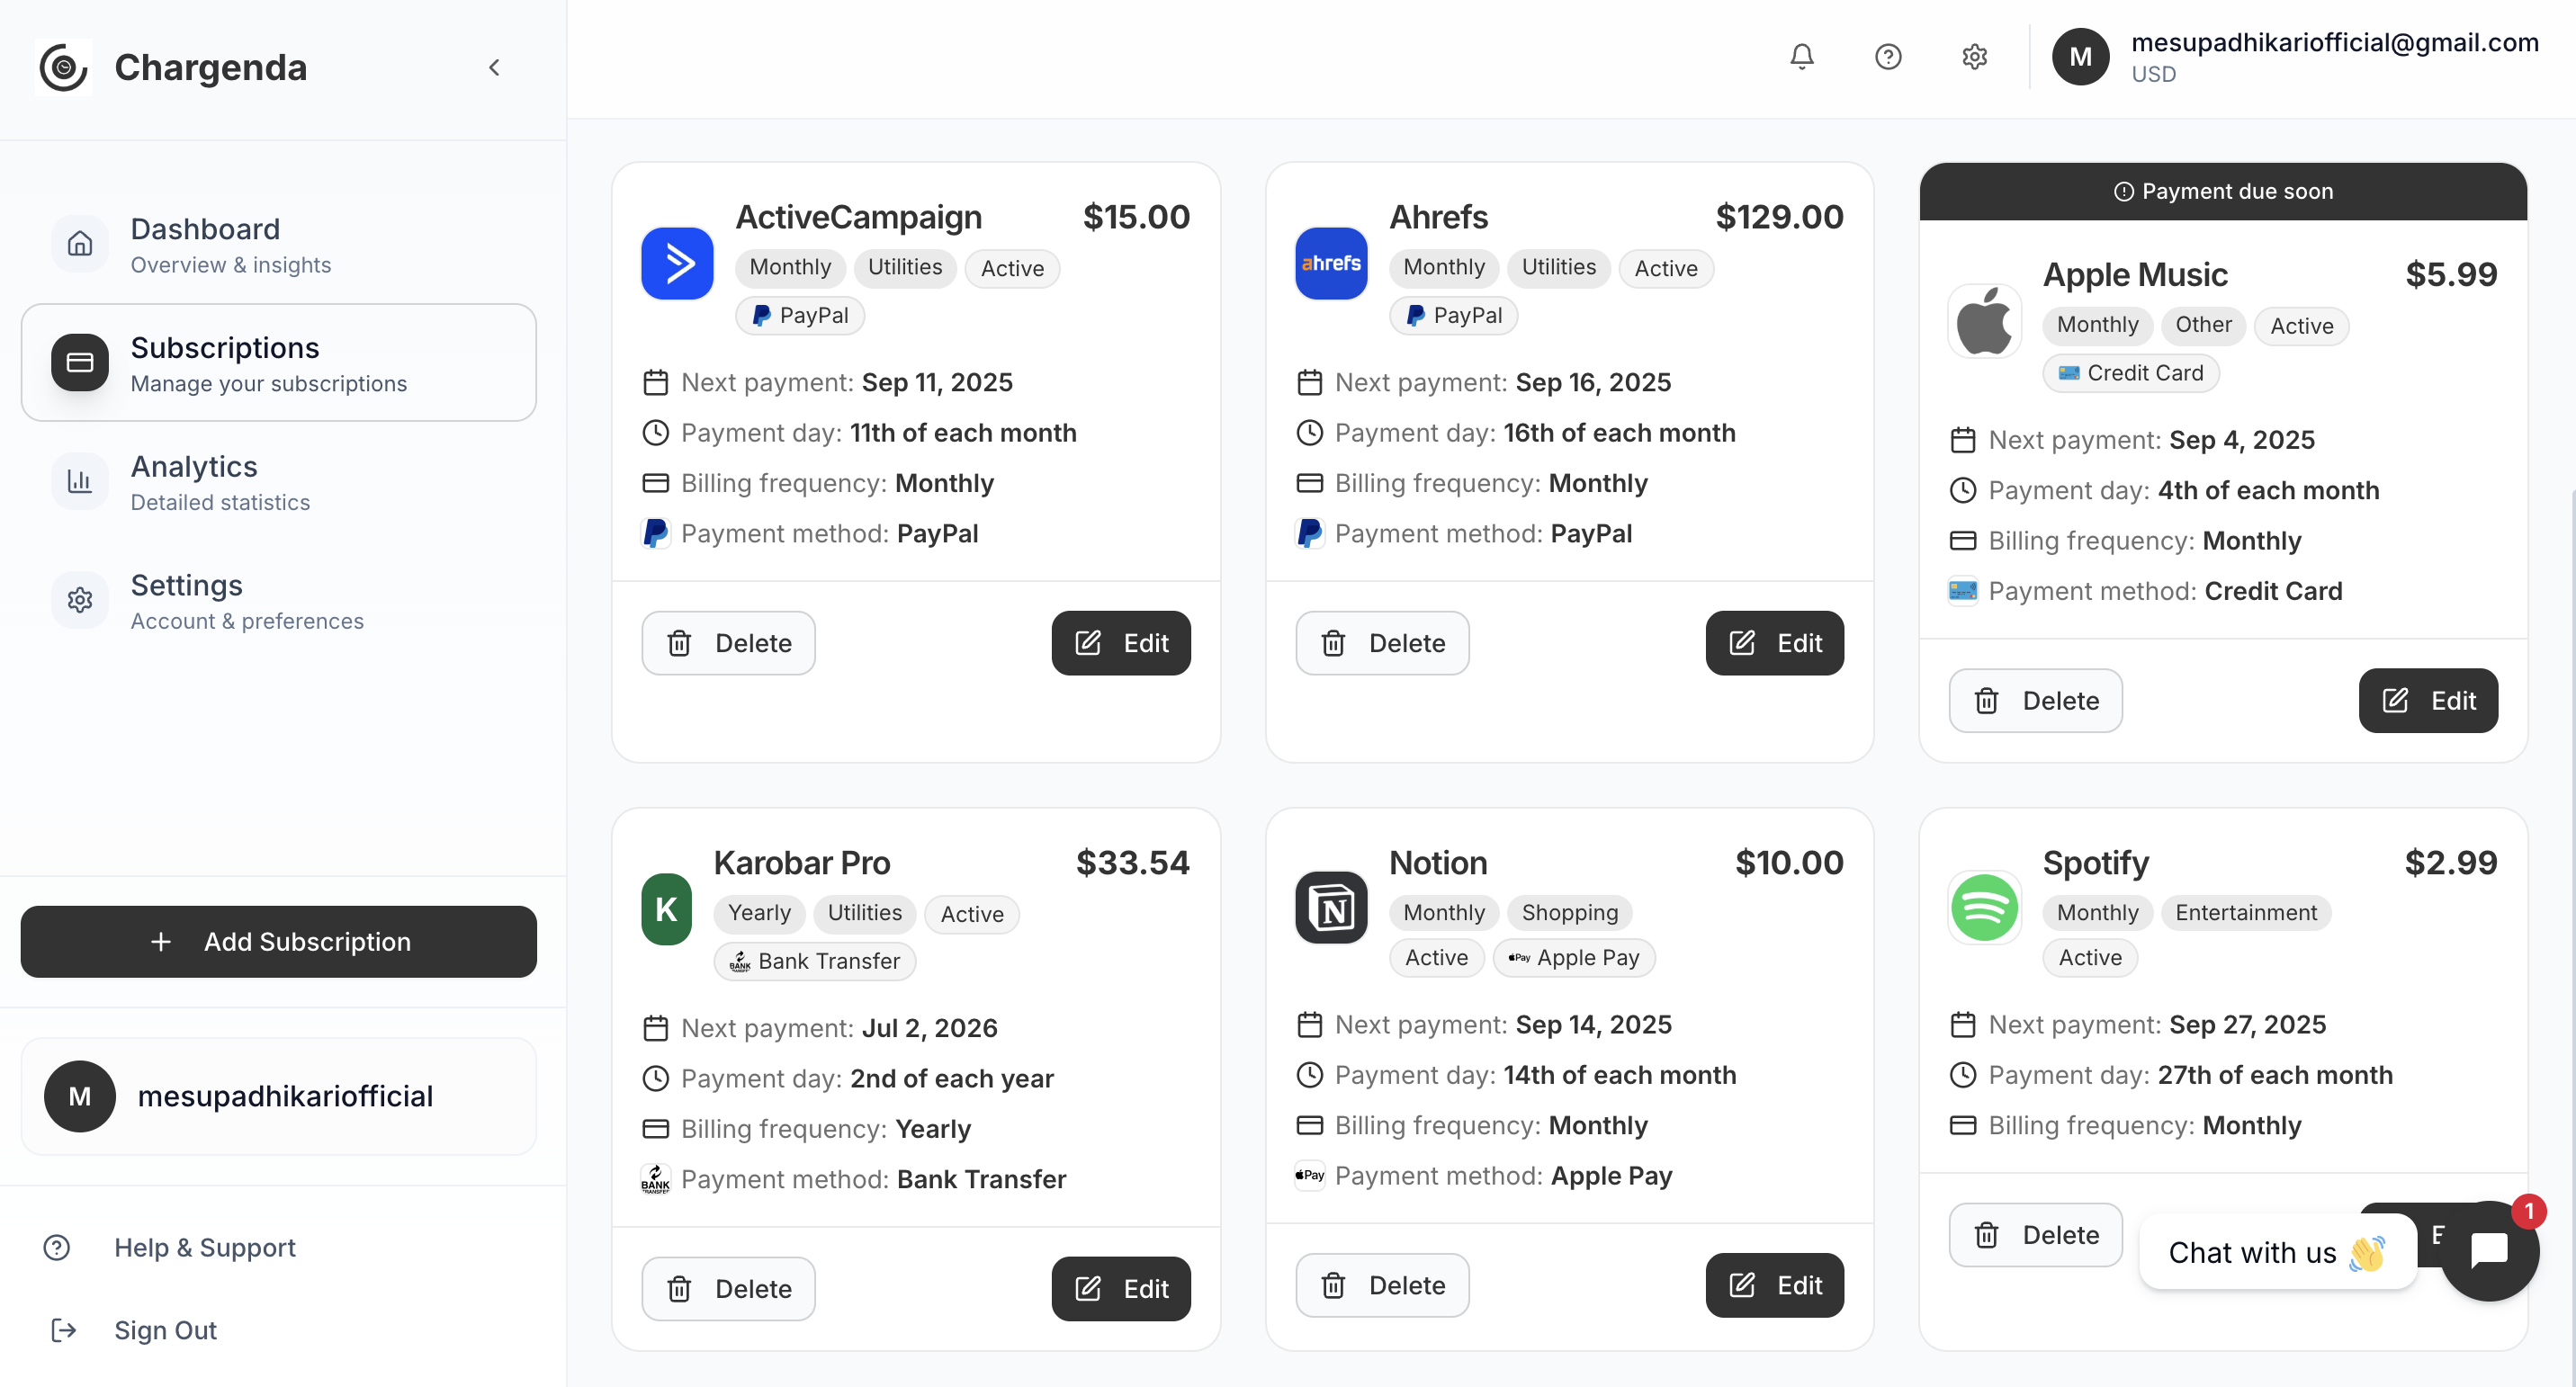
Task: Delete the Karobar Pro subscription
Action: [728, 1288]
